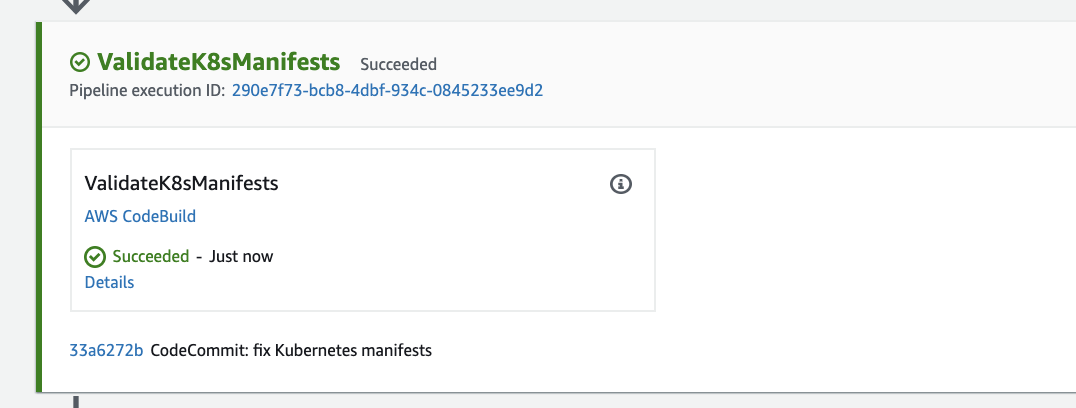The height and width of the screenshot is (408, 1076).
Task: Open commit 33a6272b link
Action: click(x=106, y=350)
